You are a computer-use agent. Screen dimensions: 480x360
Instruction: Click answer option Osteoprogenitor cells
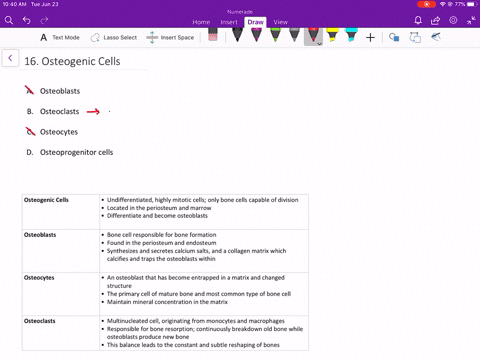[x=77, y=152]
